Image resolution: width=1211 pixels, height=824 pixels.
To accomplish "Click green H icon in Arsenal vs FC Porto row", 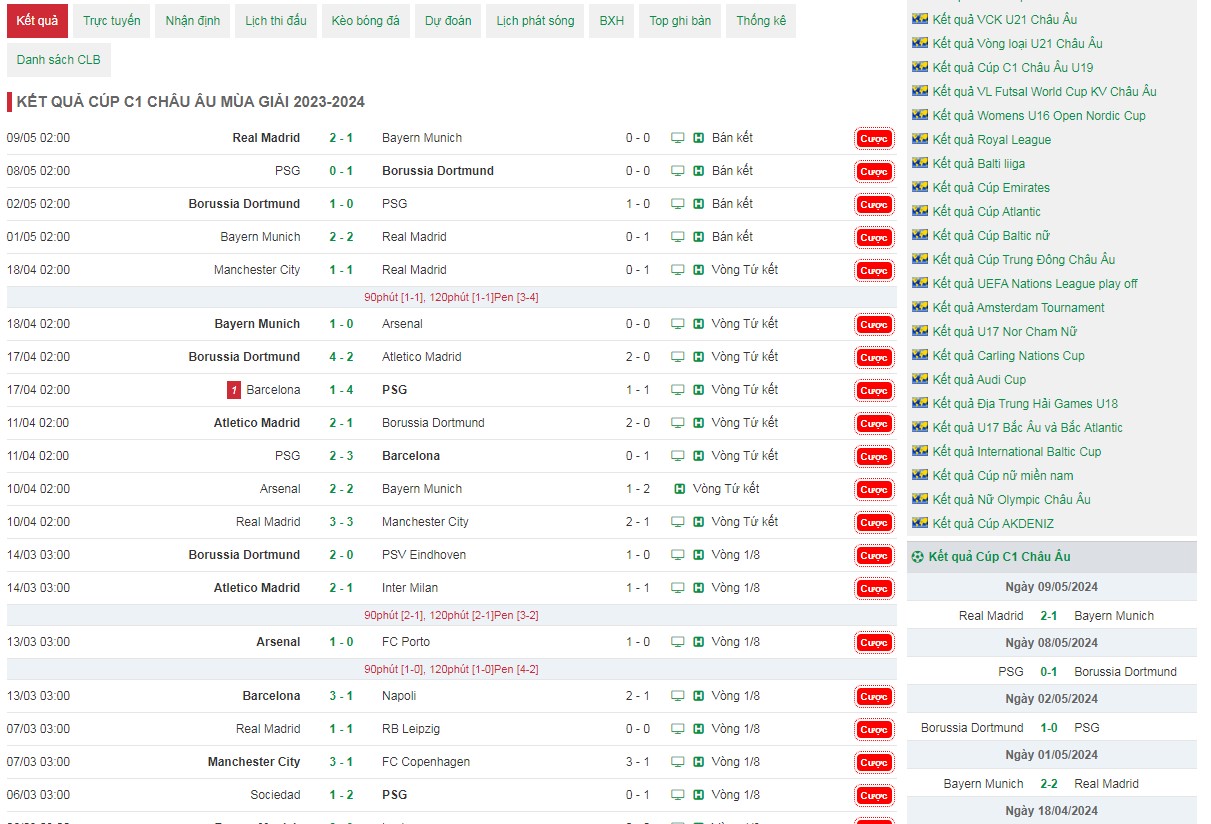I will pos(699,642).
